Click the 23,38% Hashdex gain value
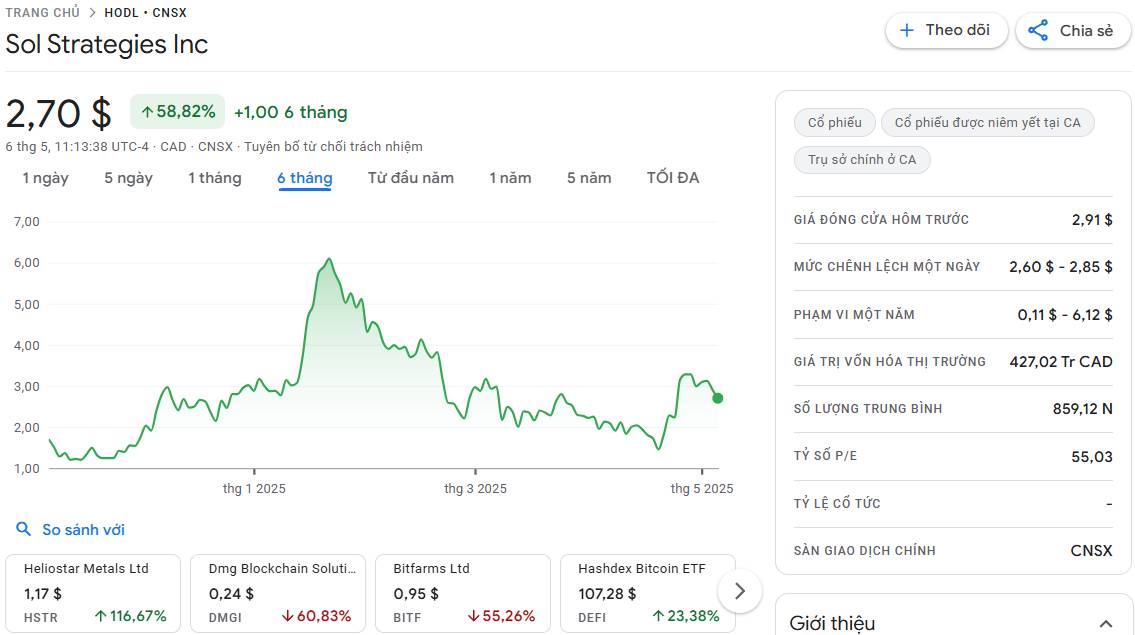 pyautogui.click(x=686, y=616)
